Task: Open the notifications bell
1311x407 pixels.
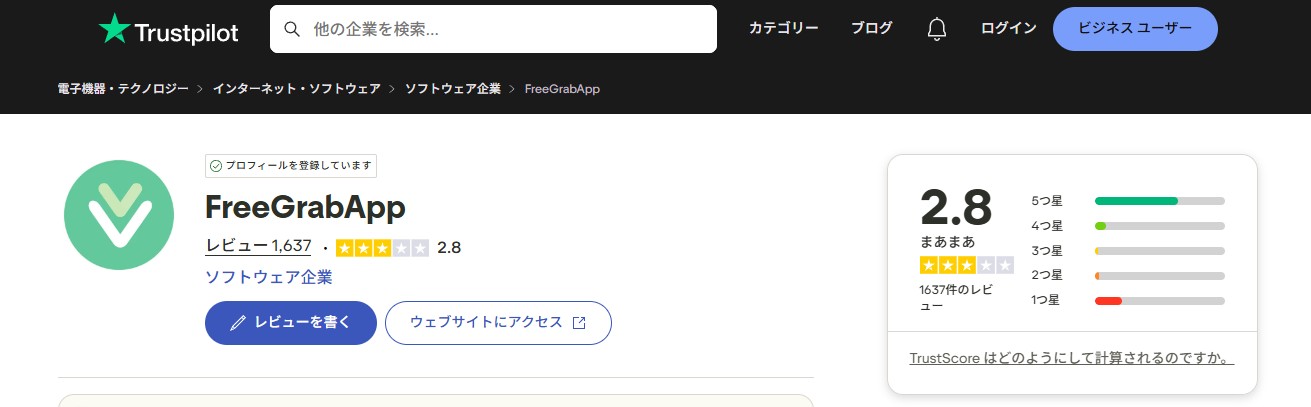Action: coord(936,29)
